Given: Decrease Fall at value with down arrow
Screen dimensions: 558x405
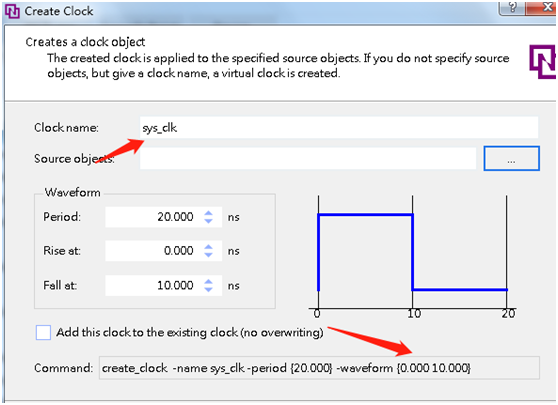Looking at the screenshot, I should (x=209, y=289).
